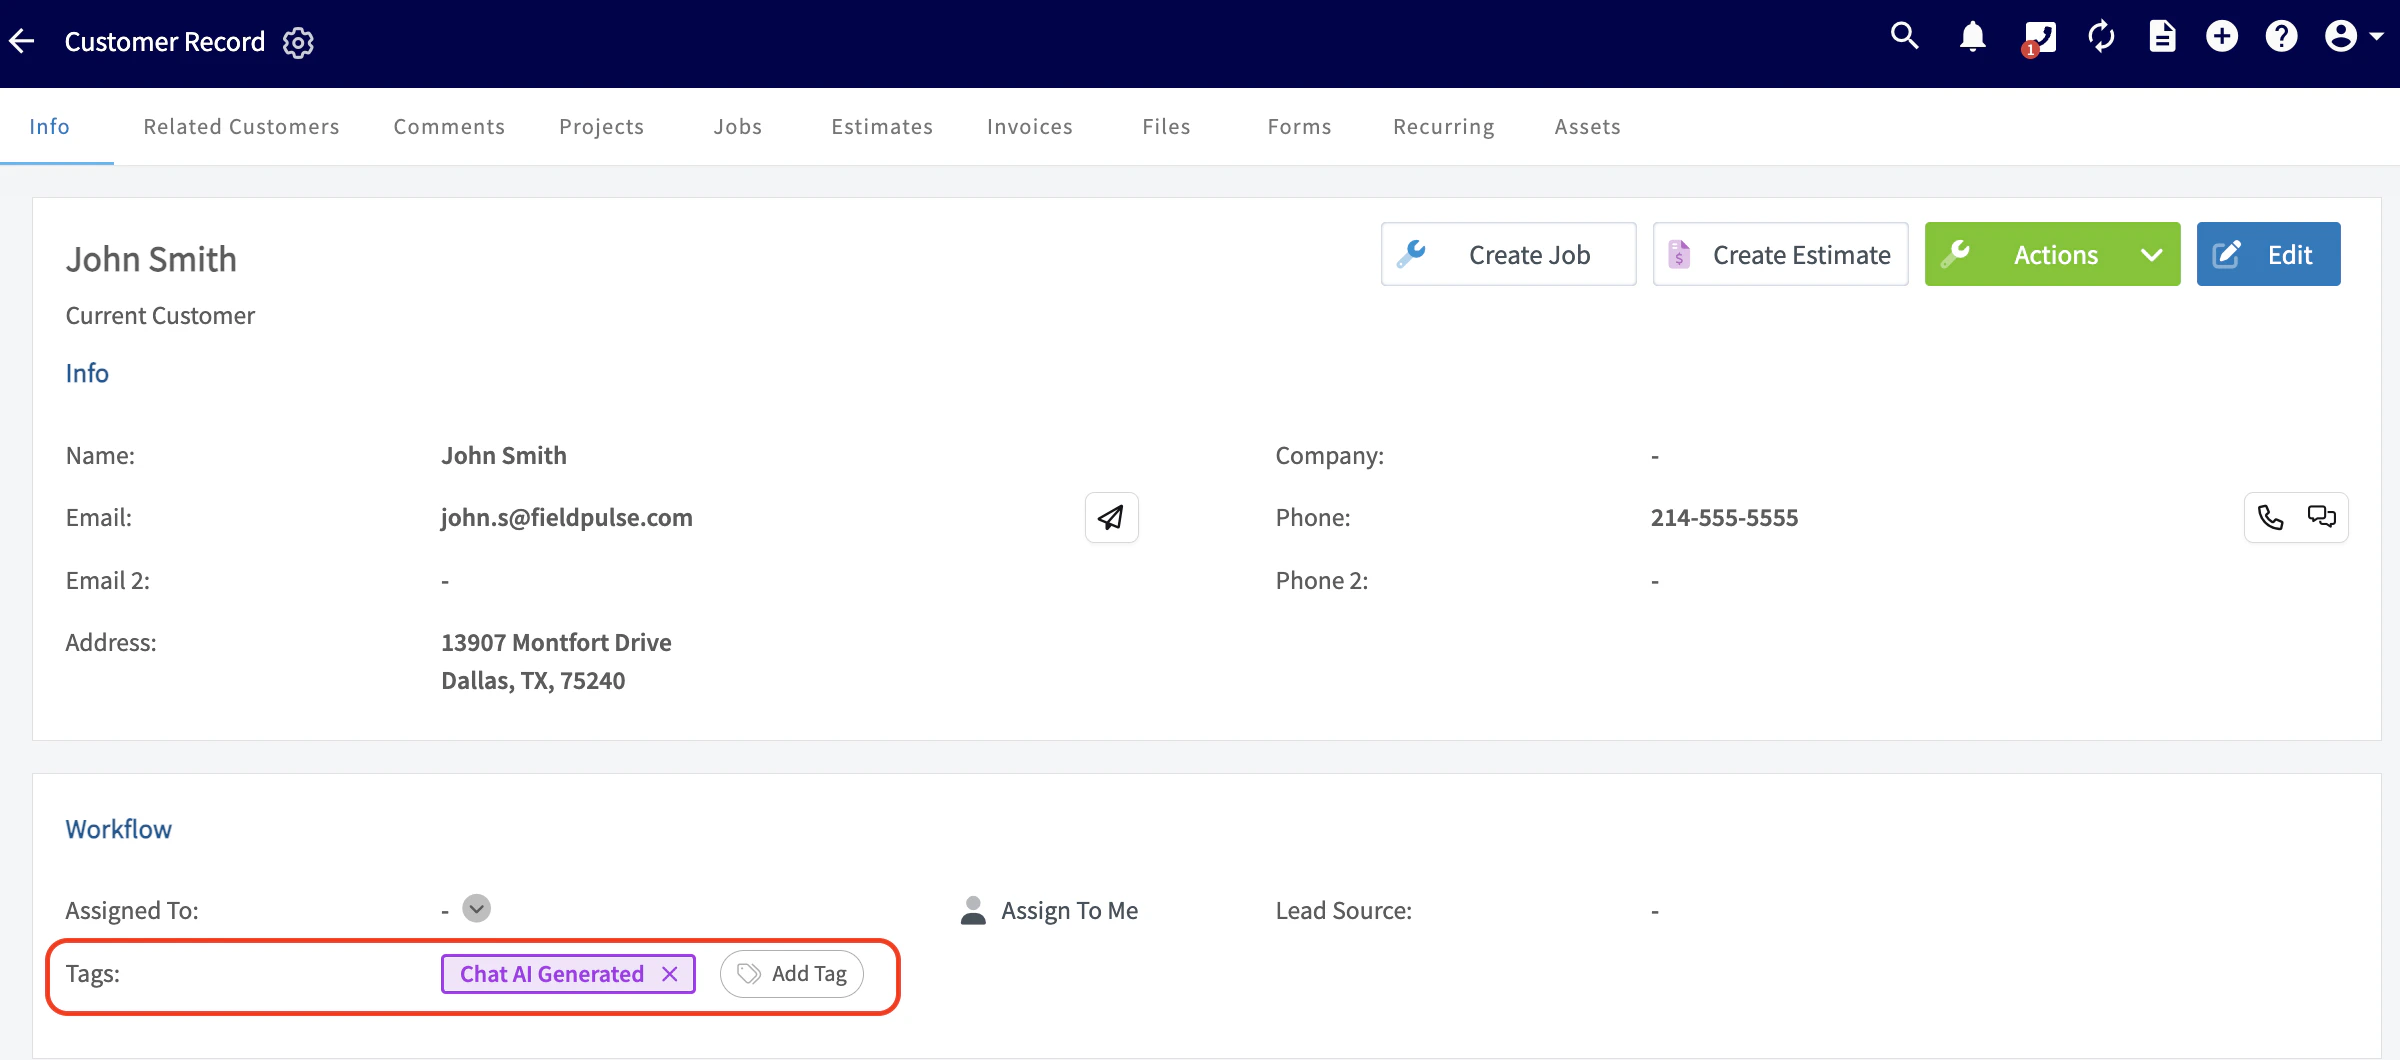The width and height of the screenshot is (2400, 1060).
Task: Open the Comments tab
Action: pyautogui.click(x=449, y=127)
